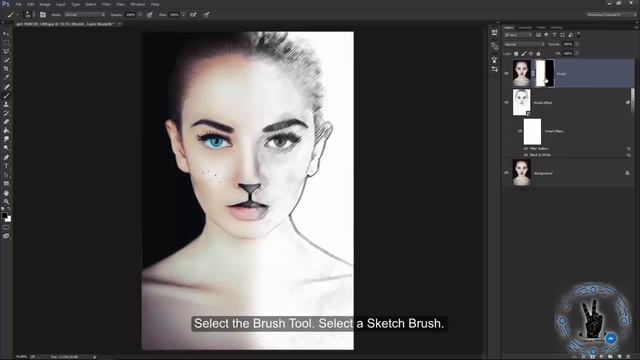Click the layer mask thumbnail on top layer

pos(544,73)
